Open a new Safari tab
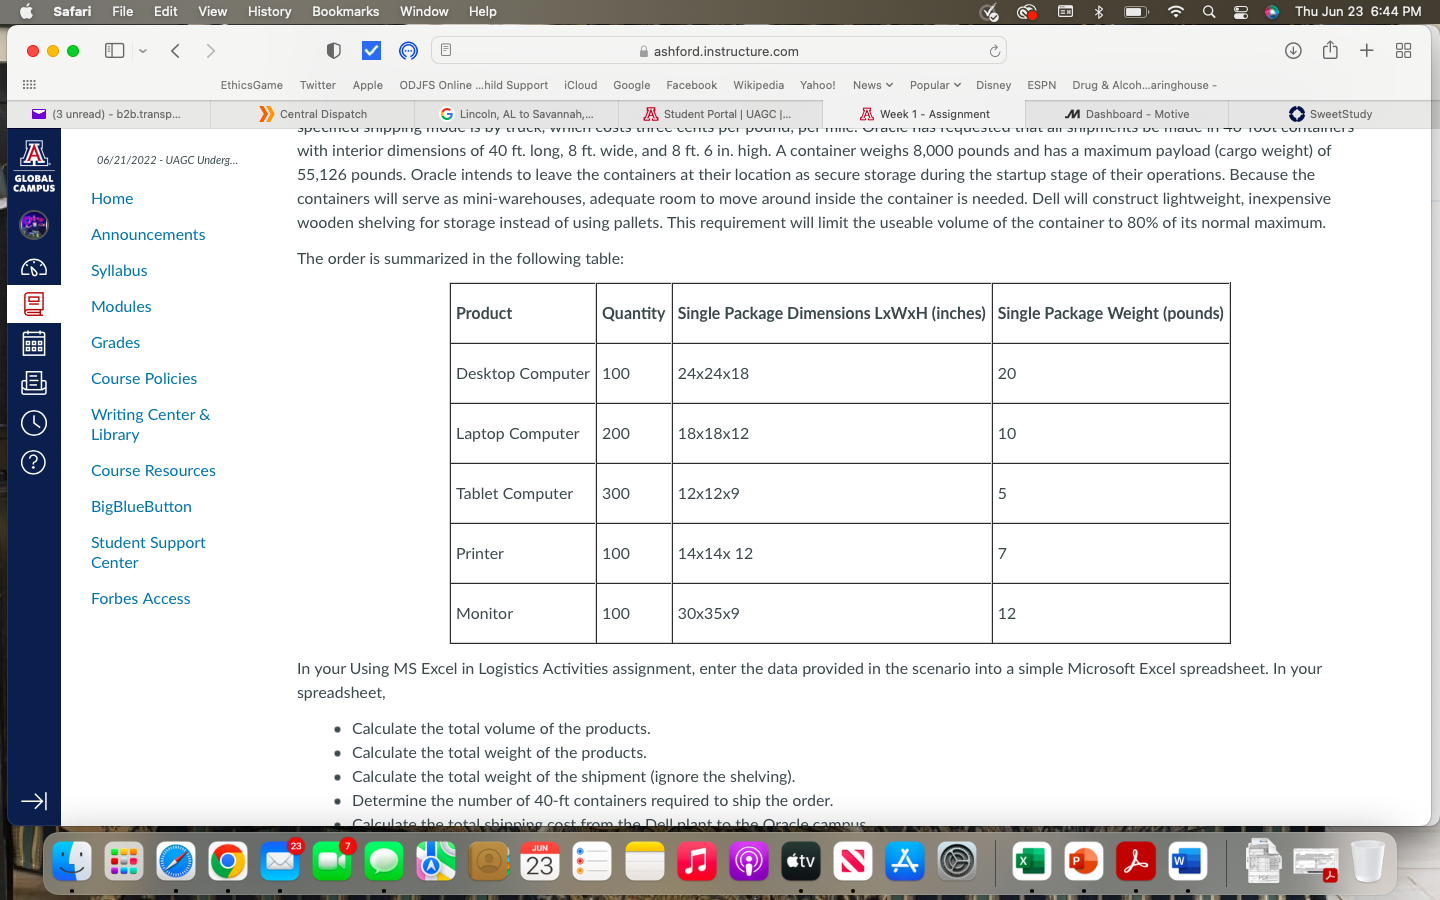Viewport: 1440px width, 900px height. point(1367,51)
